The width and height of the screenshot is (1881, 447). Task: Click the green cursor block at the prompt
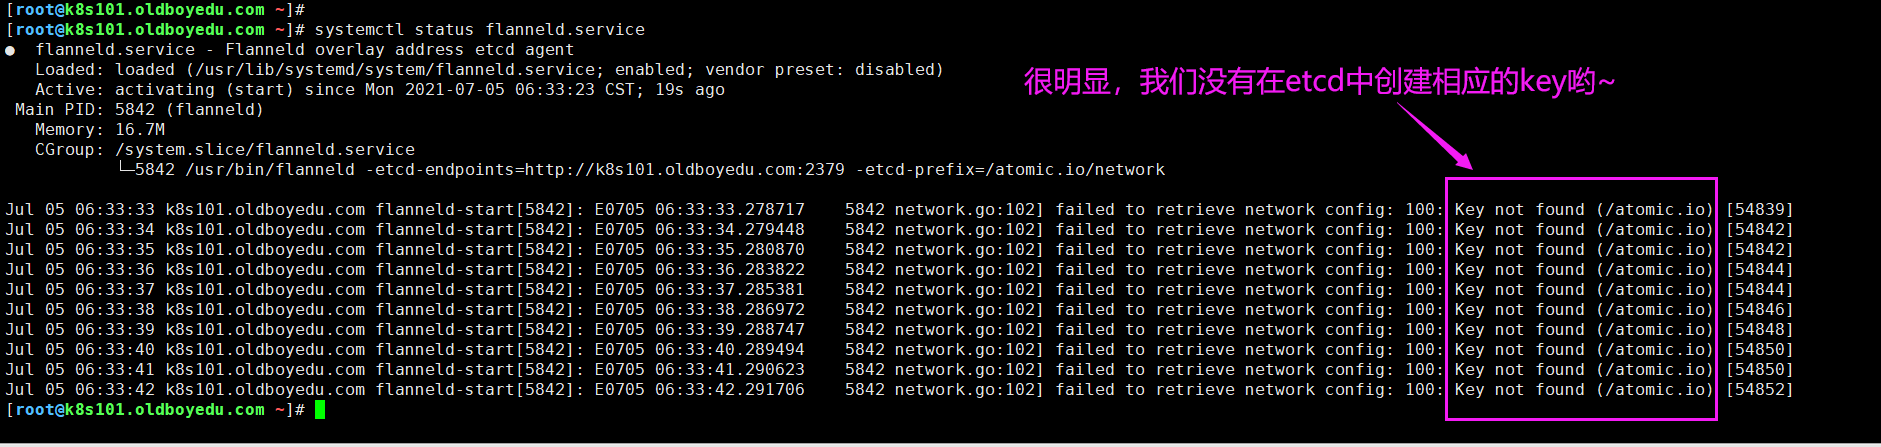click(x=320, y=410)
